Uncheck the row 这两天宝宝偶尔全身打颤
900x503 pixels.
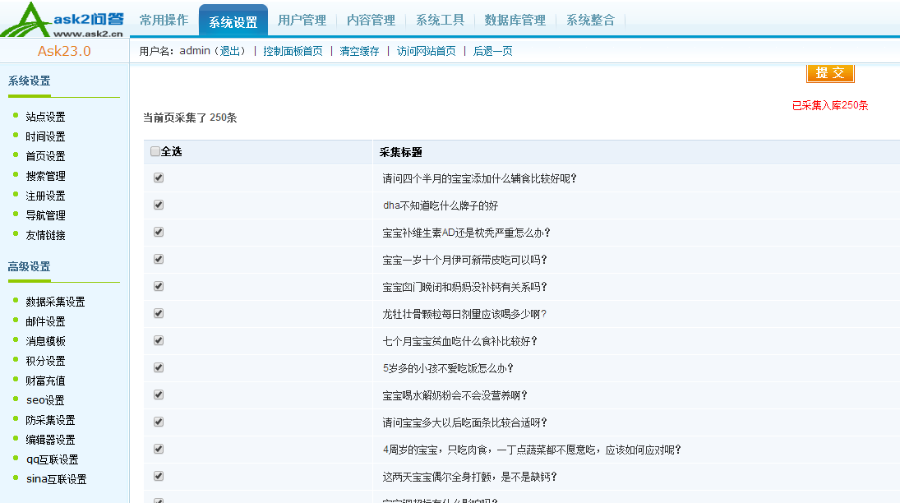tap(159, 476)
